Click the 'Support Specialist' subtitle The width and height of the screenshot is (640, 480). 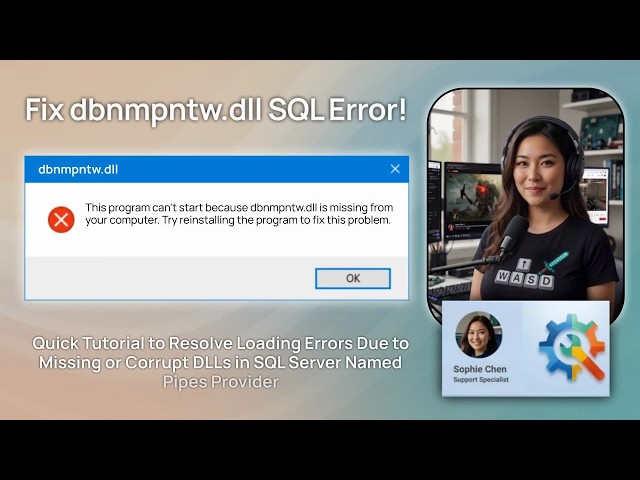pyautogui.click(x=481, y=380)
